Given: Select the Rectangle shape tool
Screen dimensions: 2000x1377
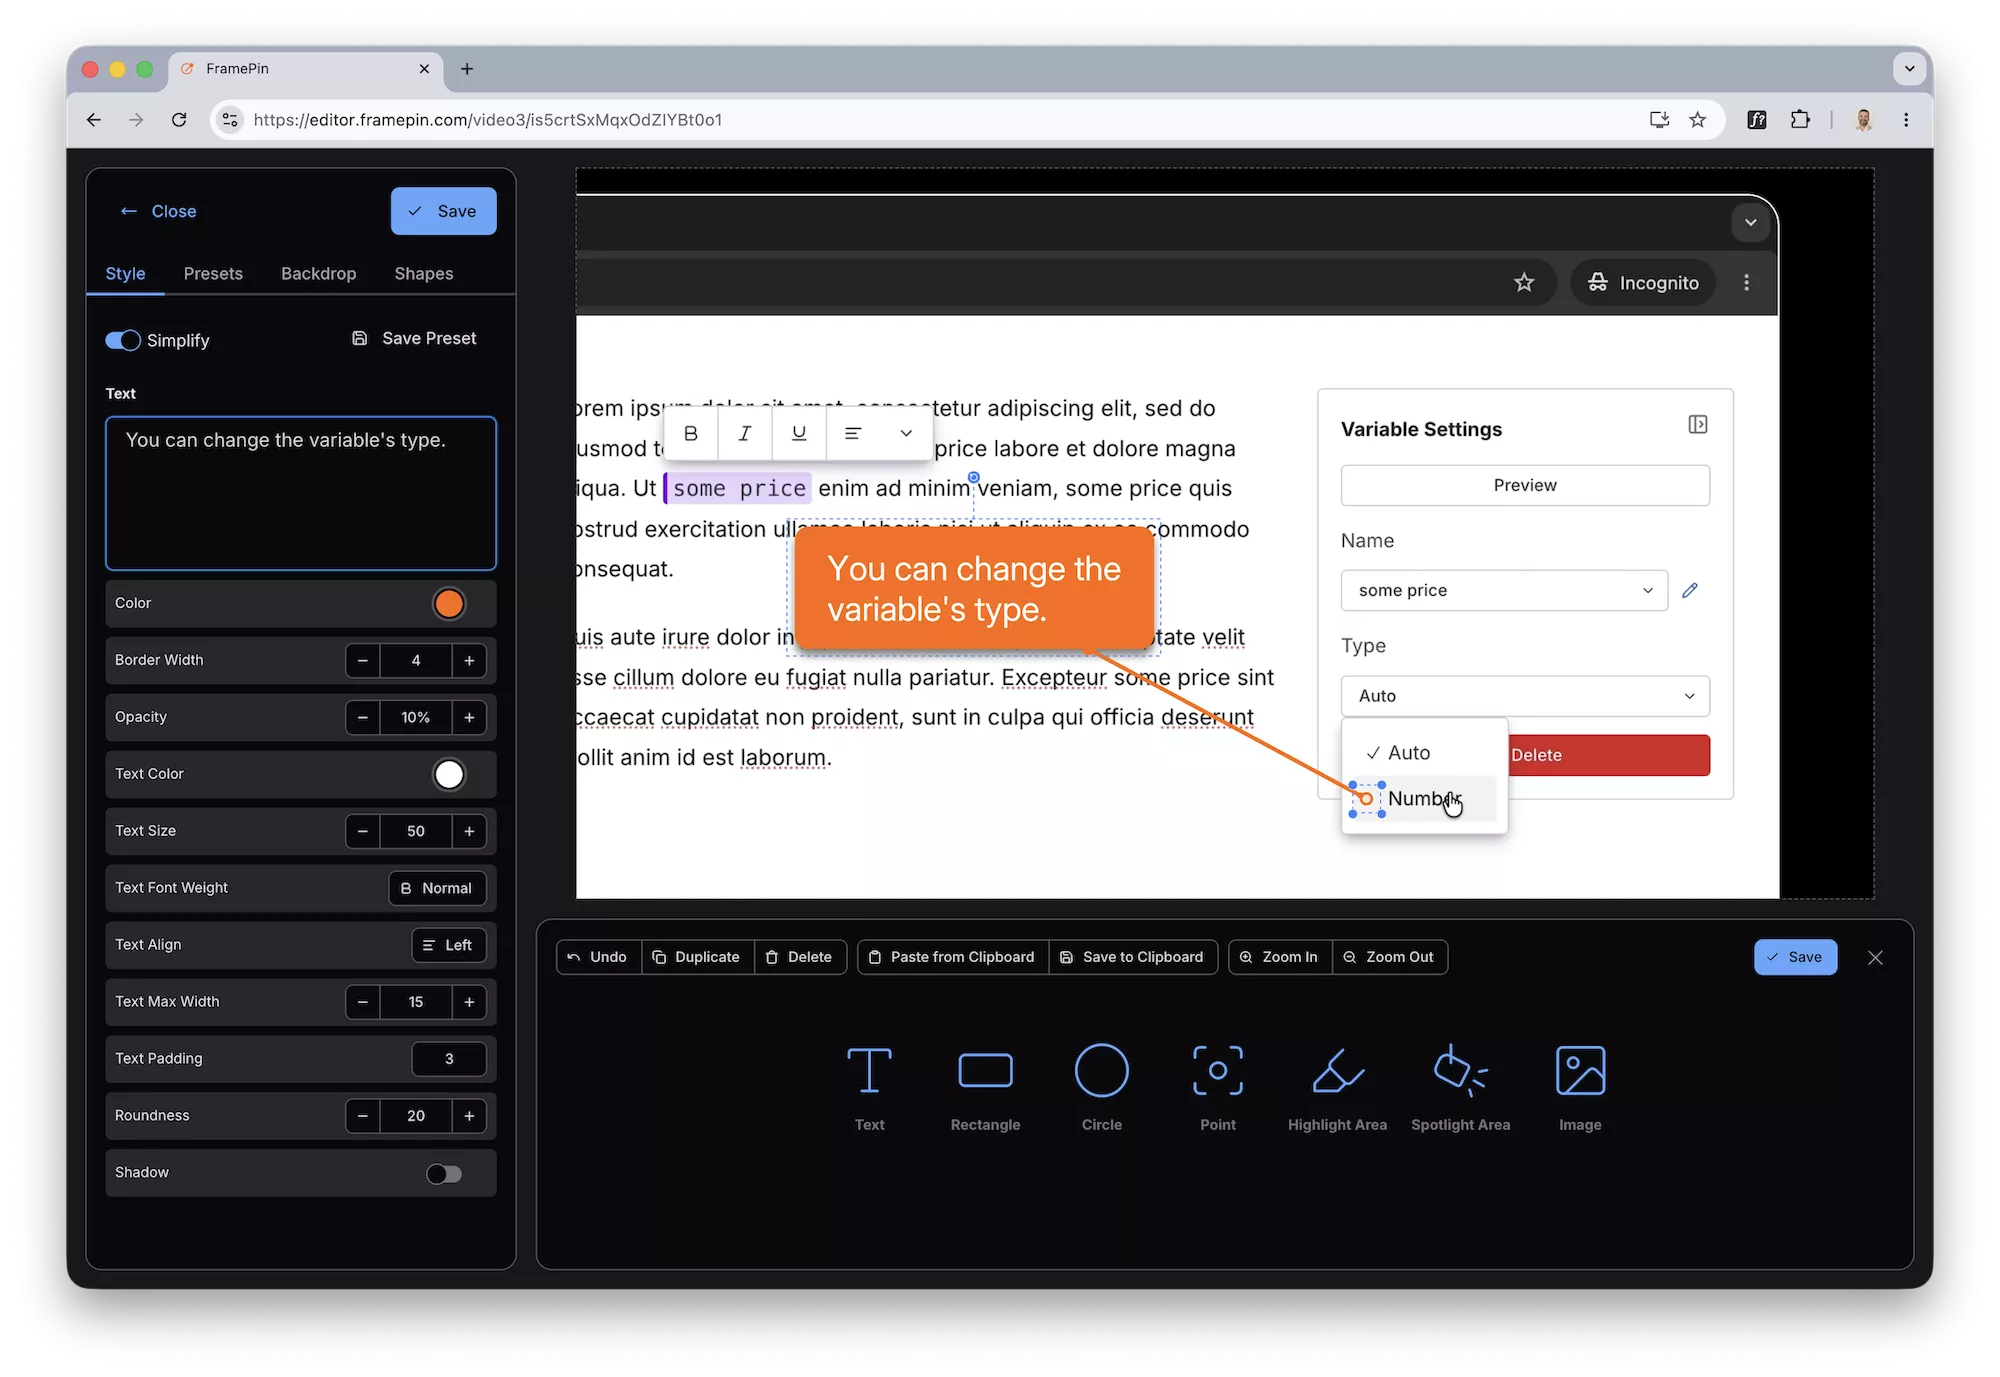Looking at the screenshot, I should pyautogui.click(x=985, y=1088).
